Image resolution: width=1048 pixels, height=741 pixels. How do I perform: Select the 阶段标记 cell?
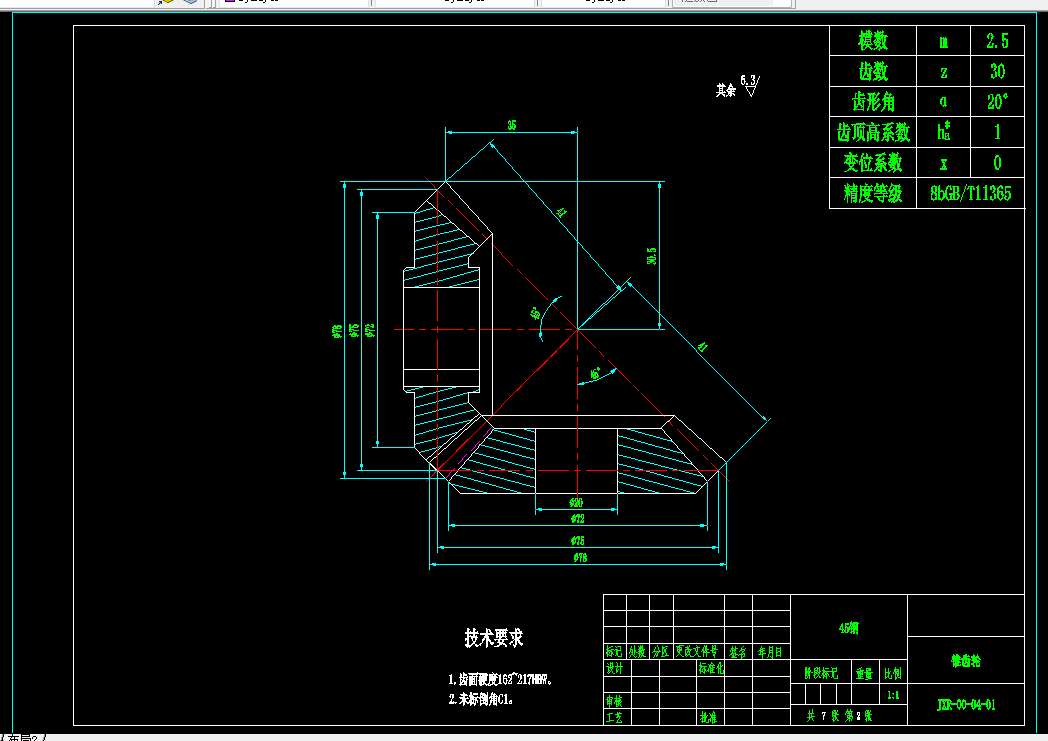(821, 674)
